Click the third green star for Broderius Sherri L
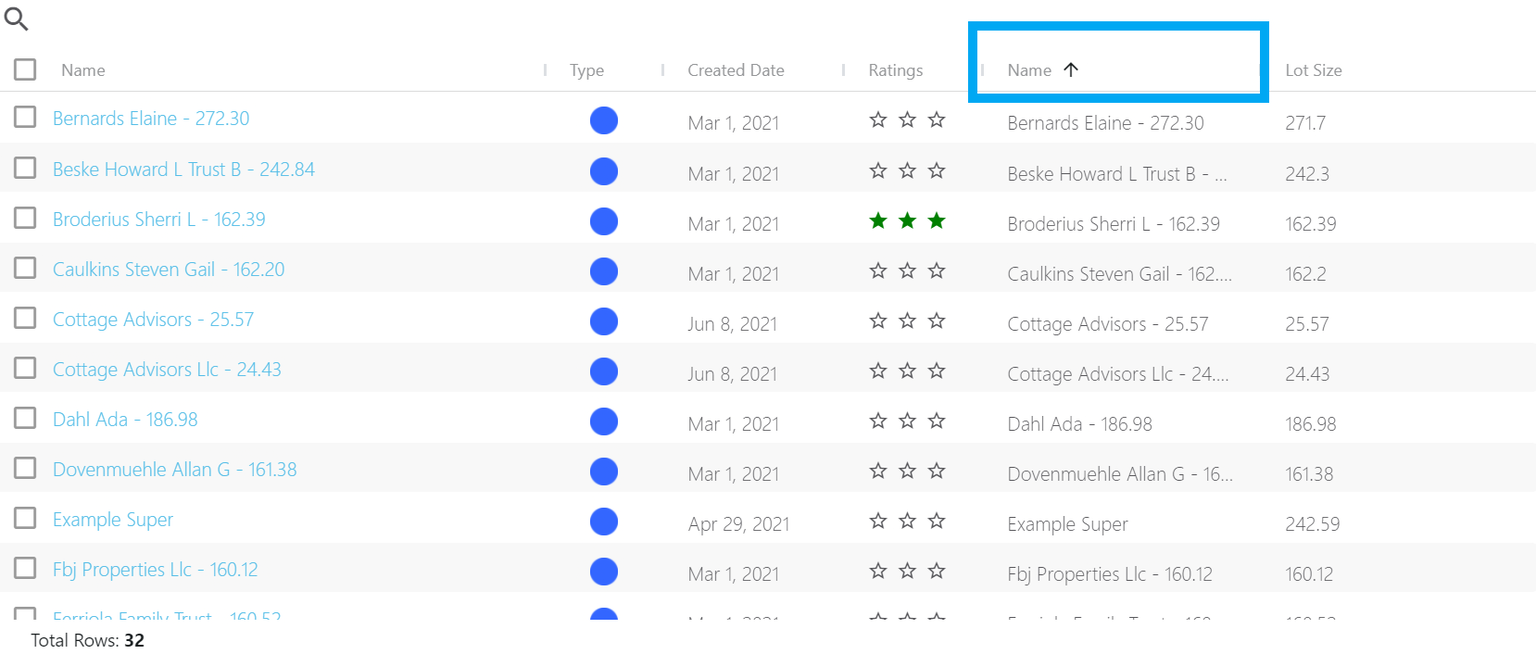The width and height of the screenshot is (1536, 654). point(936,219)
